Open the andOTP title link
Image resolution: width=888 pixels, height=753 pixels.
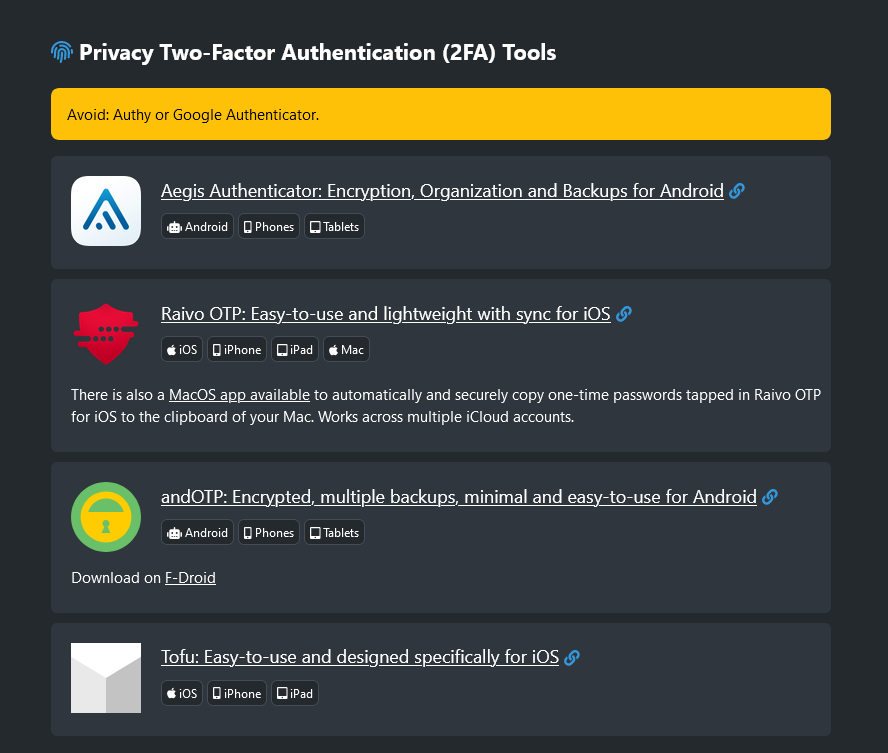(458, 497)
